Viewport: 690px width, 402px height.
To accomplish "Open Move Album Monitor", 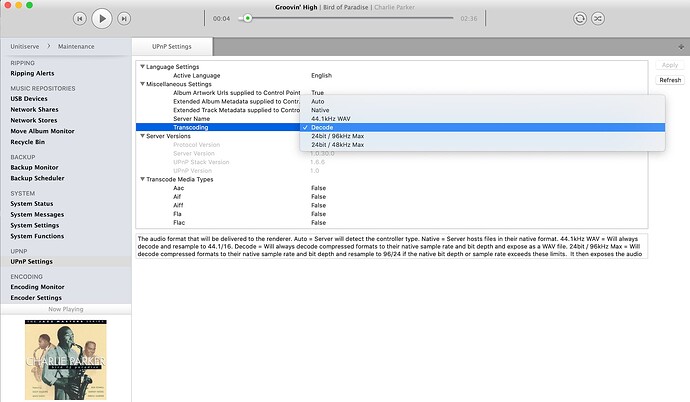I will (x=42, y=131).
